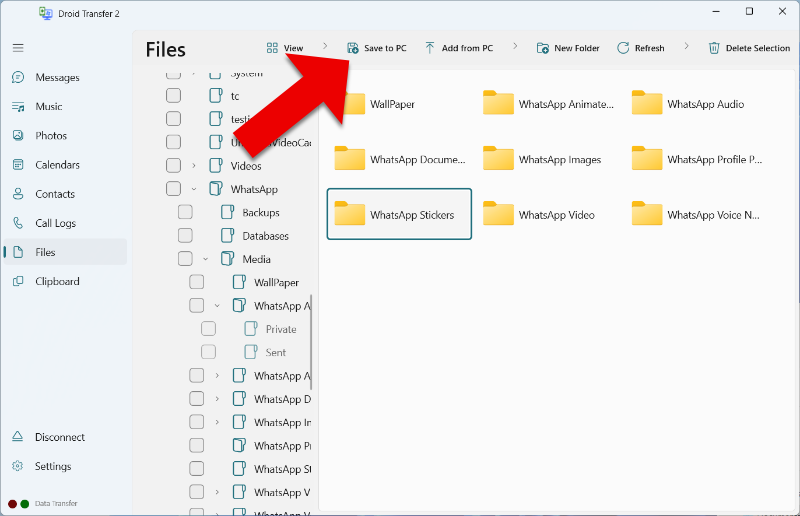Select the Backups tree folder icon
800x516 pixels.
coord(228,212)
